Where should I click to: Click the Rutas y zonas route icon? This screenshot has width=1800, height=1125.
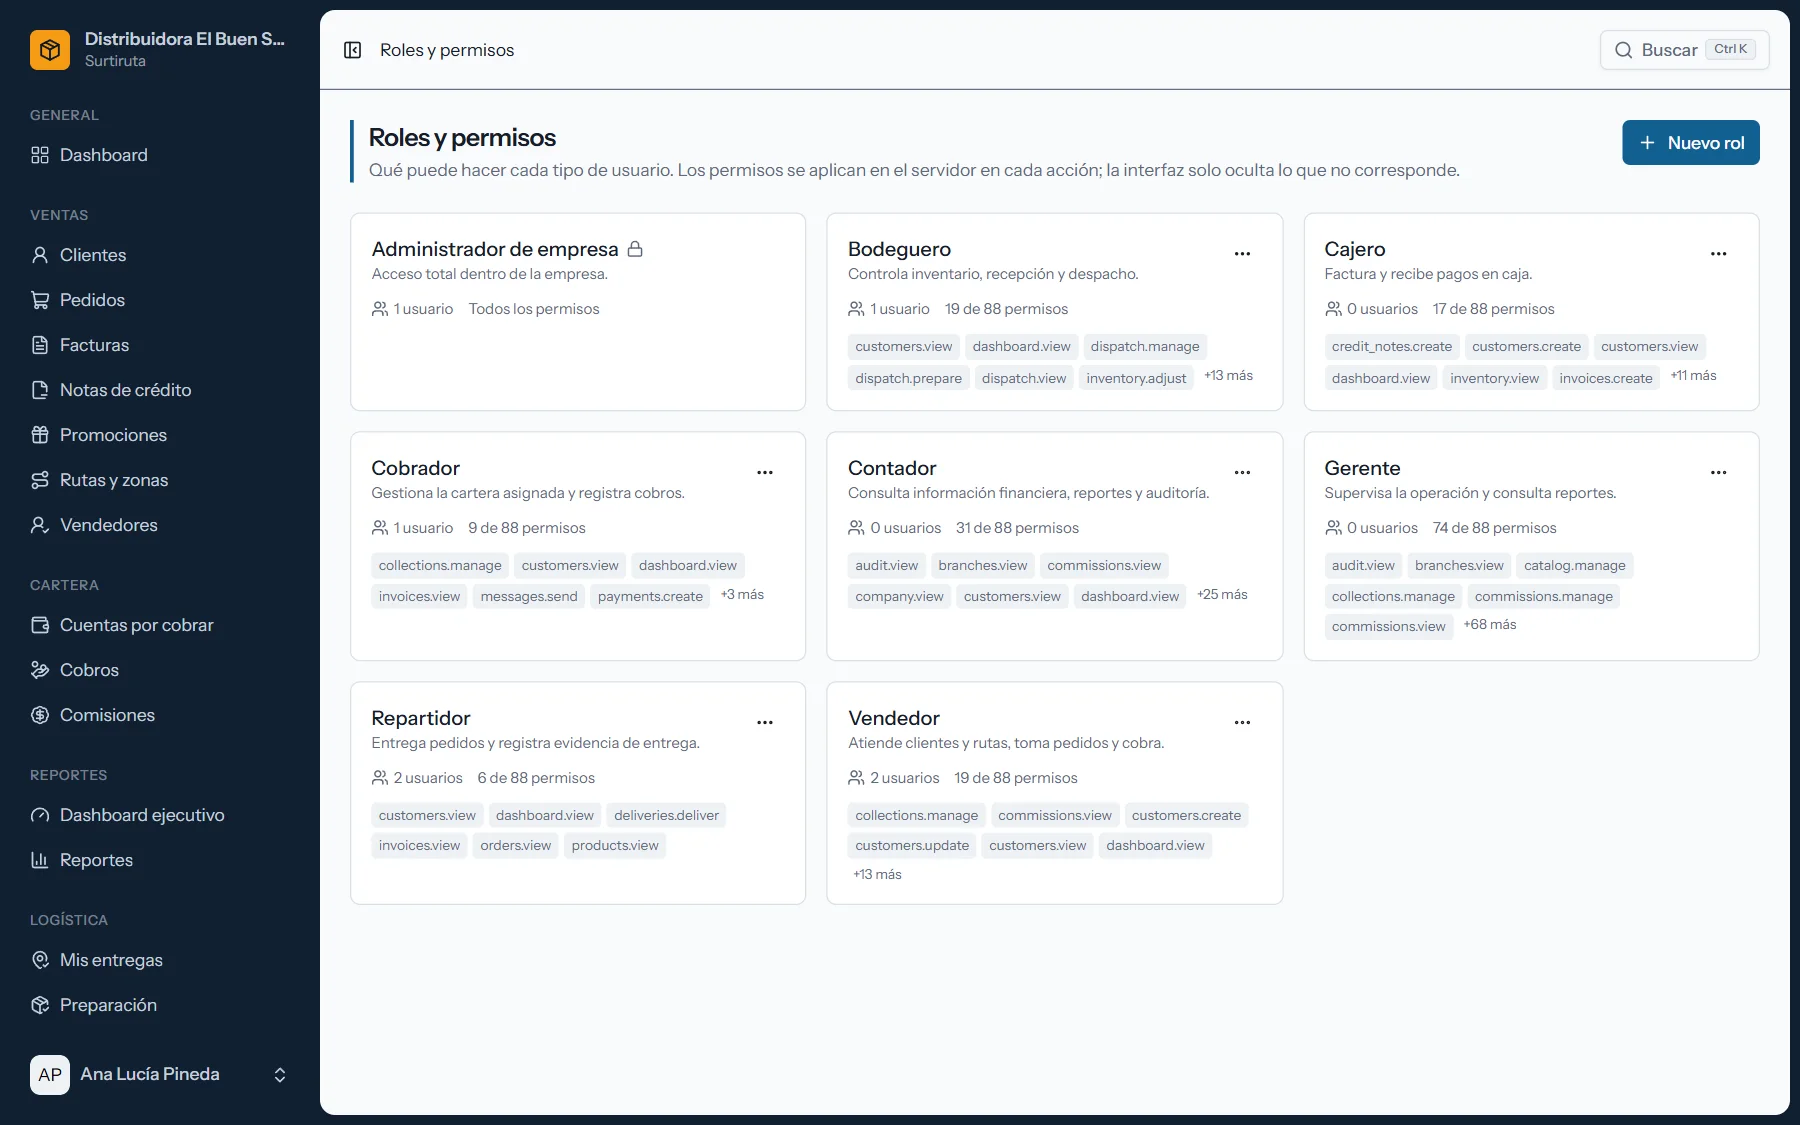point(40,480)
